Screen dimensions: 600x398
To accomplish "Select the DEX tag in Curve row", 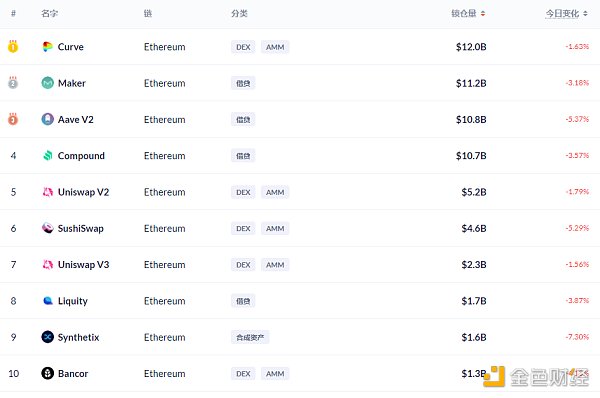I will pyautogui.click(x=243, y=47).
